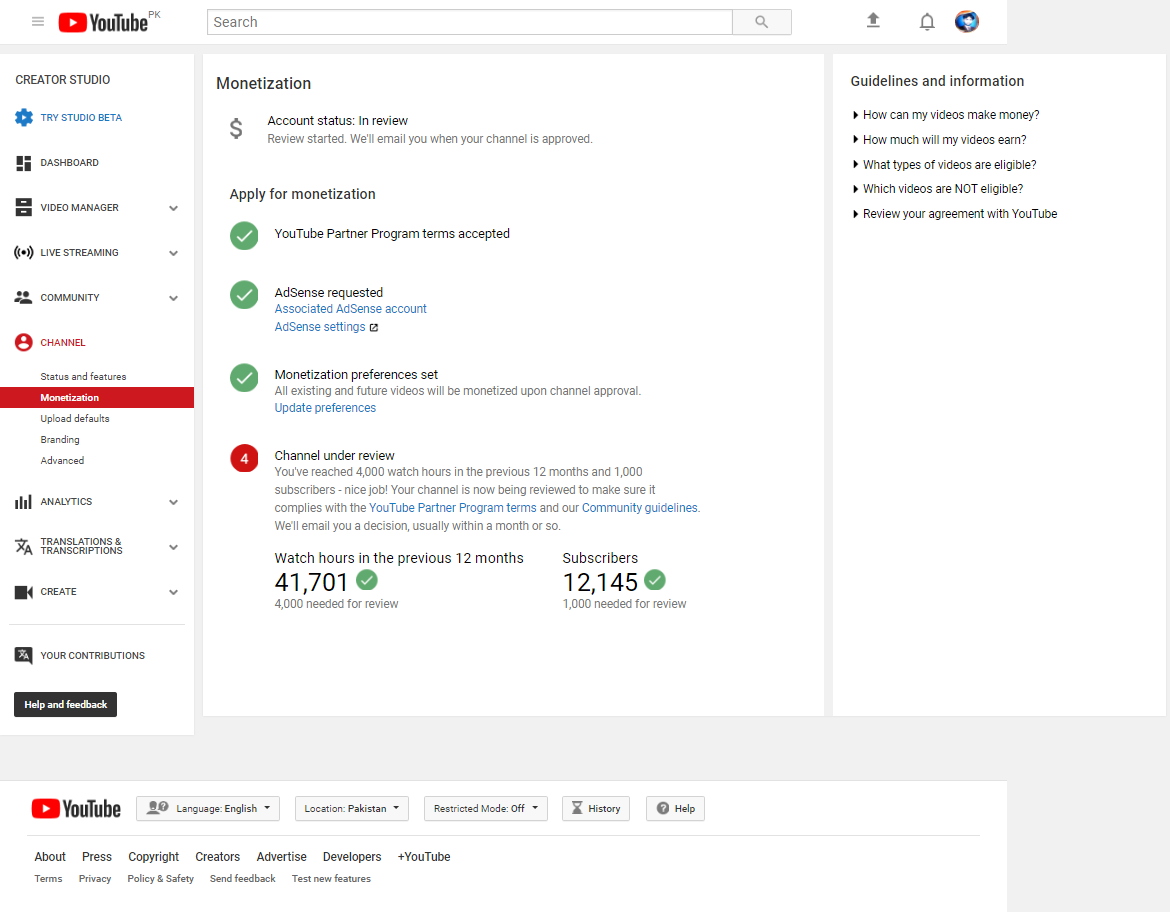Click the Community people icon

point(23,297)
